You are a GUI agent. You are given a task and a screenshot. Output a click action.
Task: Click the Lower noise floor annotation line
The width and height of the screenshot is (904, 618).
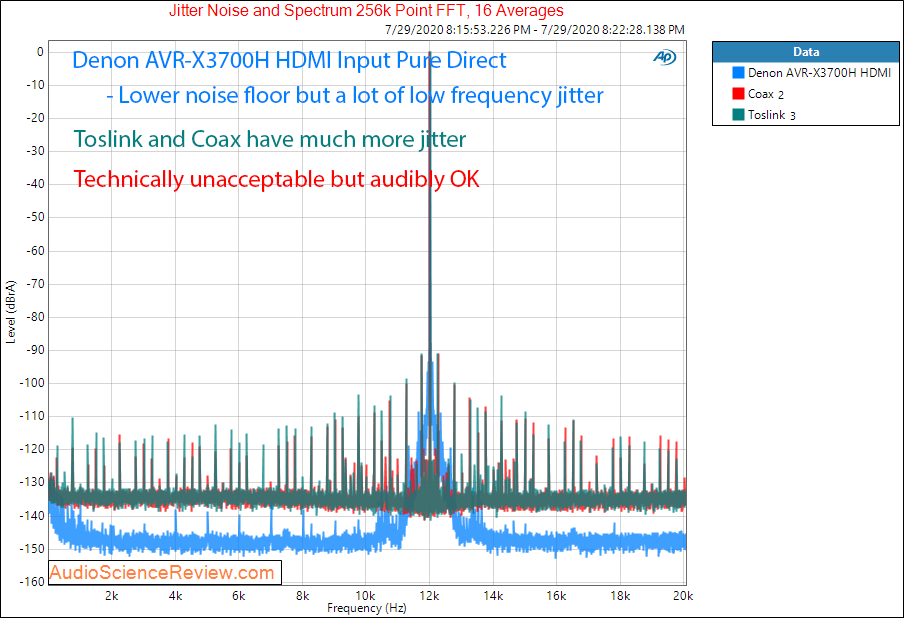click(x=355, y=96)
